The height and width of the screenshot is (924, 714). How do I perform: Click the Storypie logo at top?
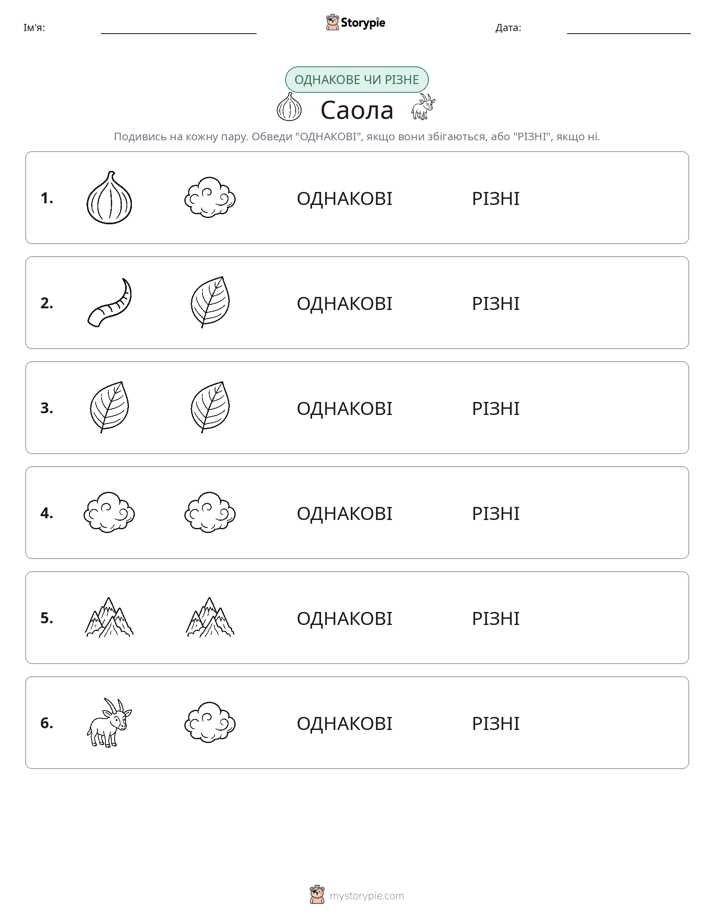[x=355, y=23]
